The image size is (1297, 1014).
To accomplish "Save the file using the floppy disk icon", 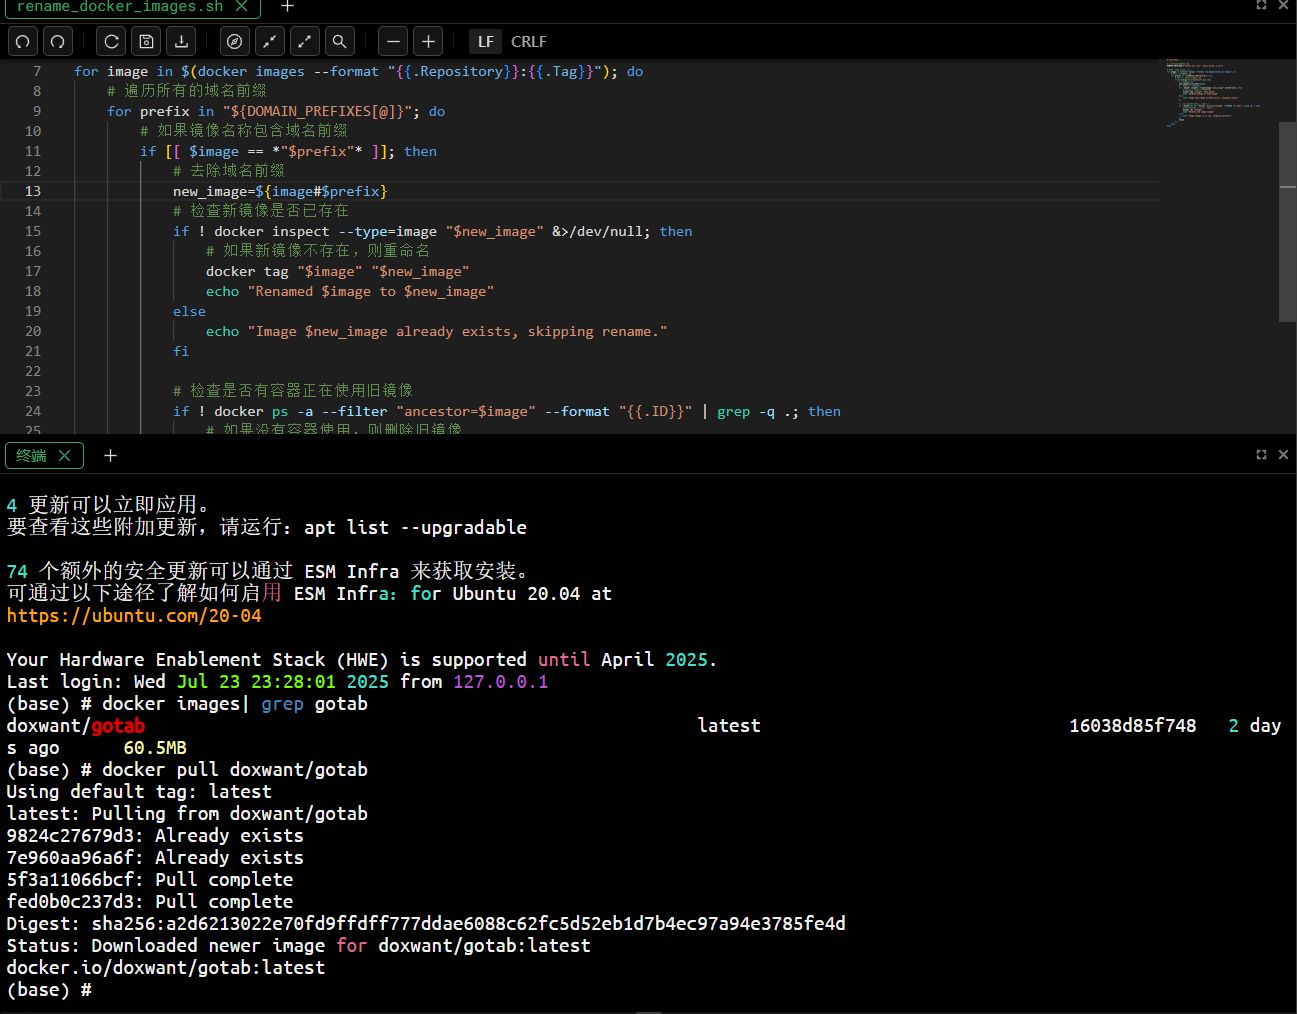I will tap(146, 42).
